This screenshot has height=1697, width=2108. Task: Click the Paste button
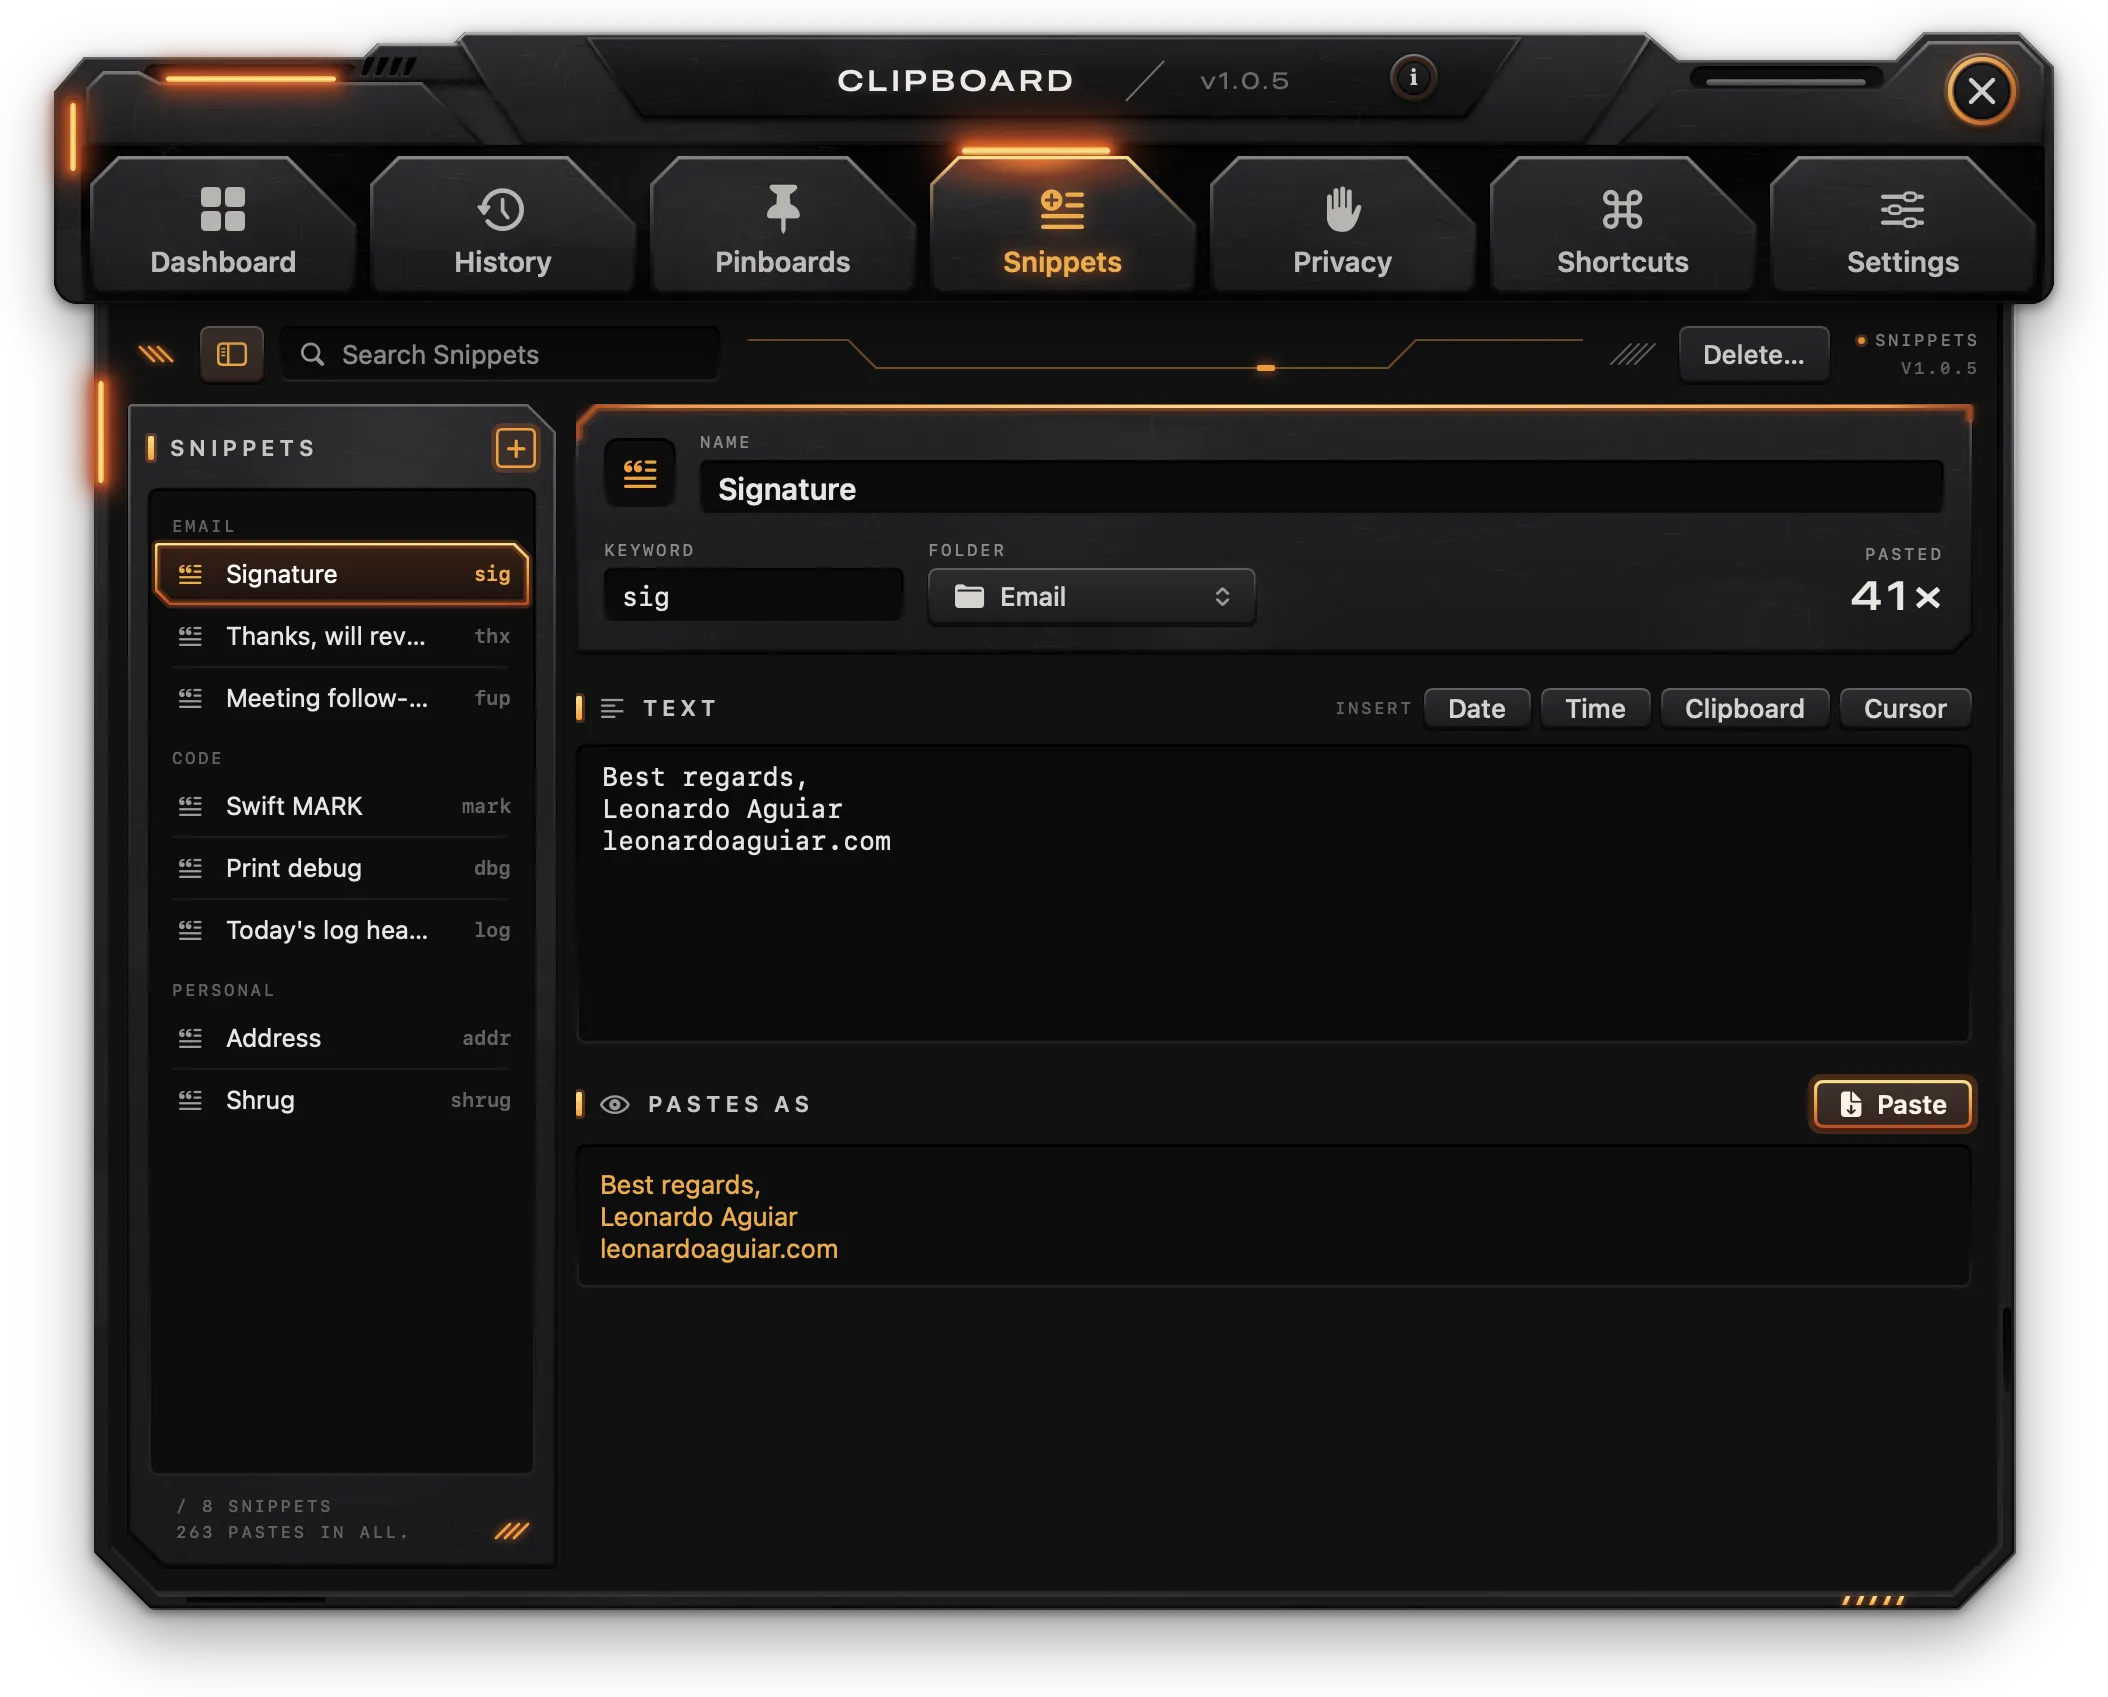click(1892, 1104)
